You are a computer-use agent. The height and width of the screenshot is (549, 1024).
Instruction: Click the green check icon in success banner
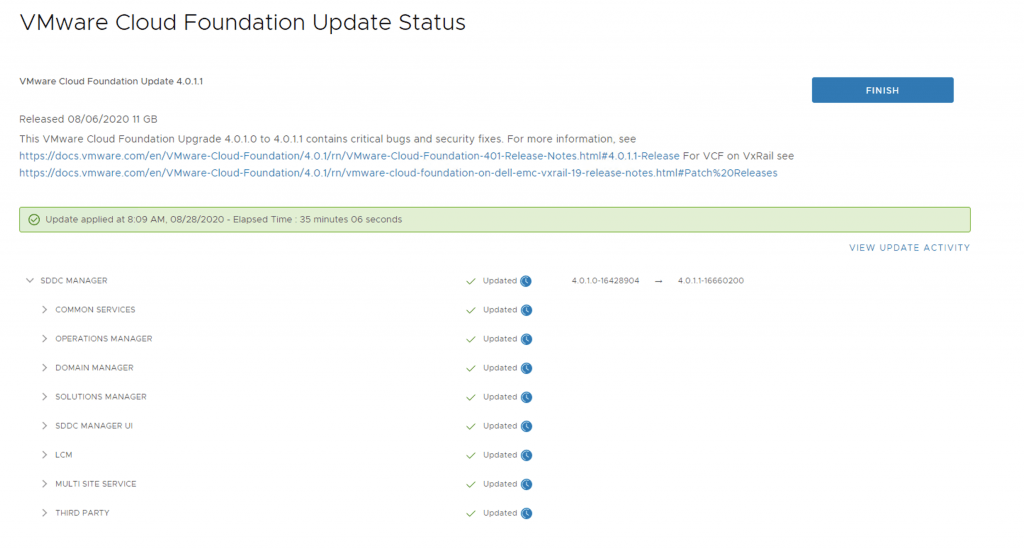(34, 220)
